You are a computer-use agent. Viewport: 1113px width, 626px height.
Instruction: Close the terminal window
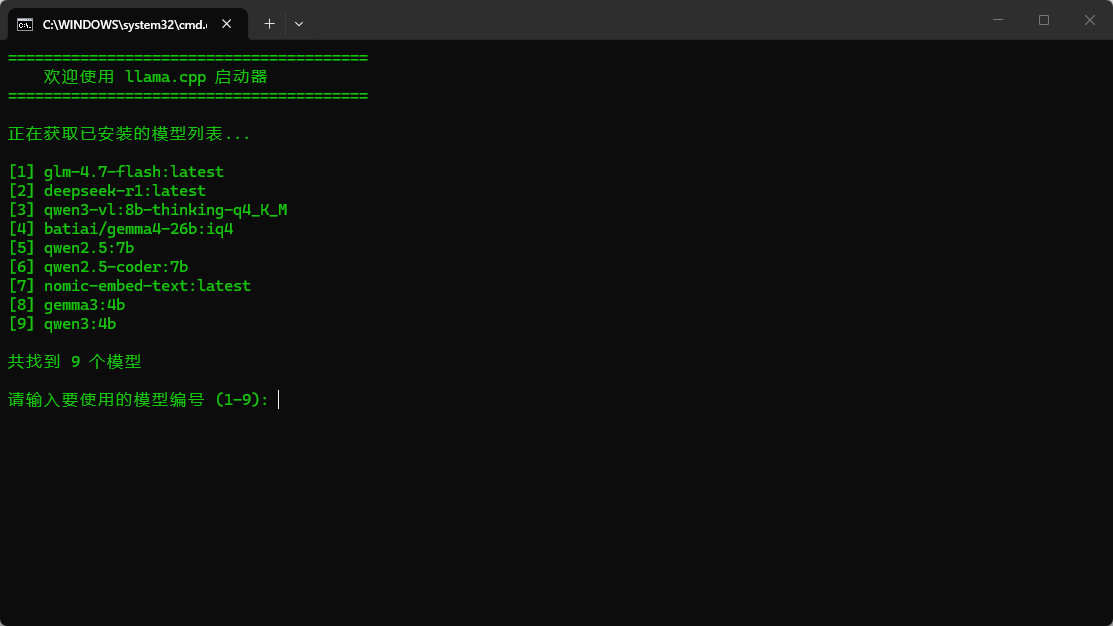(x=1090, y=20)
